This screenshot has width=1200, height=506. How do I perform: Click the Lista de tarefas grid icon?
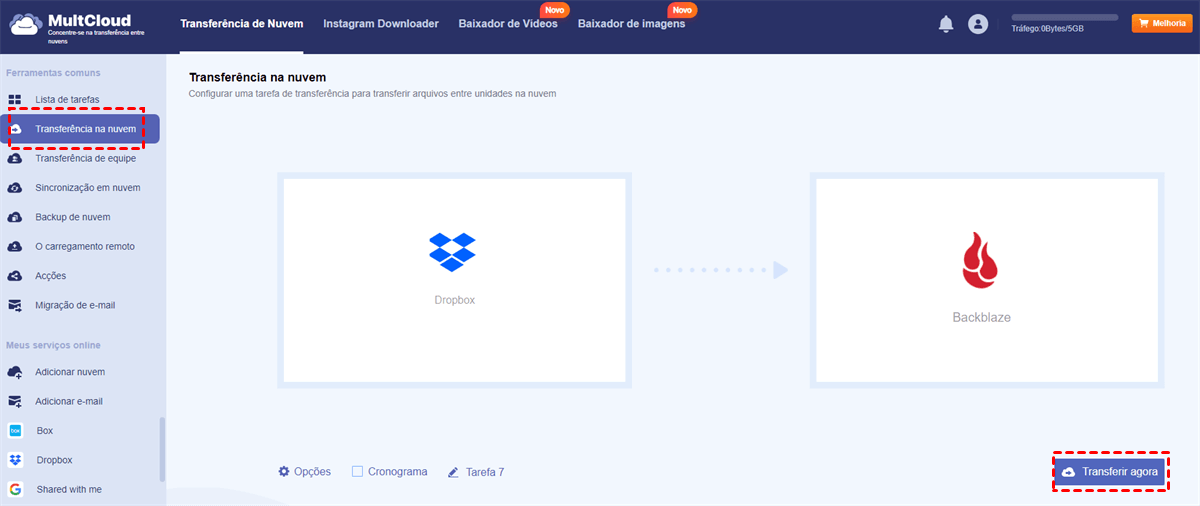click(15, 99)
